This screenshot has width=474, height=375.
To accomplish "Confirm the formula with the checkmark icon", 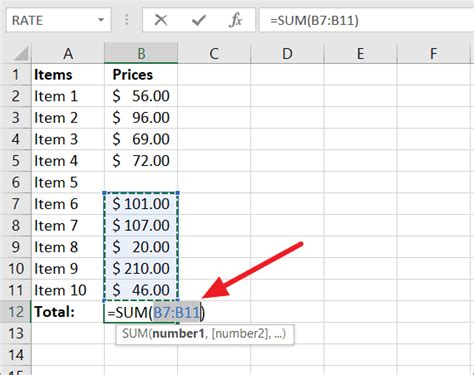I will pos(199,20).
